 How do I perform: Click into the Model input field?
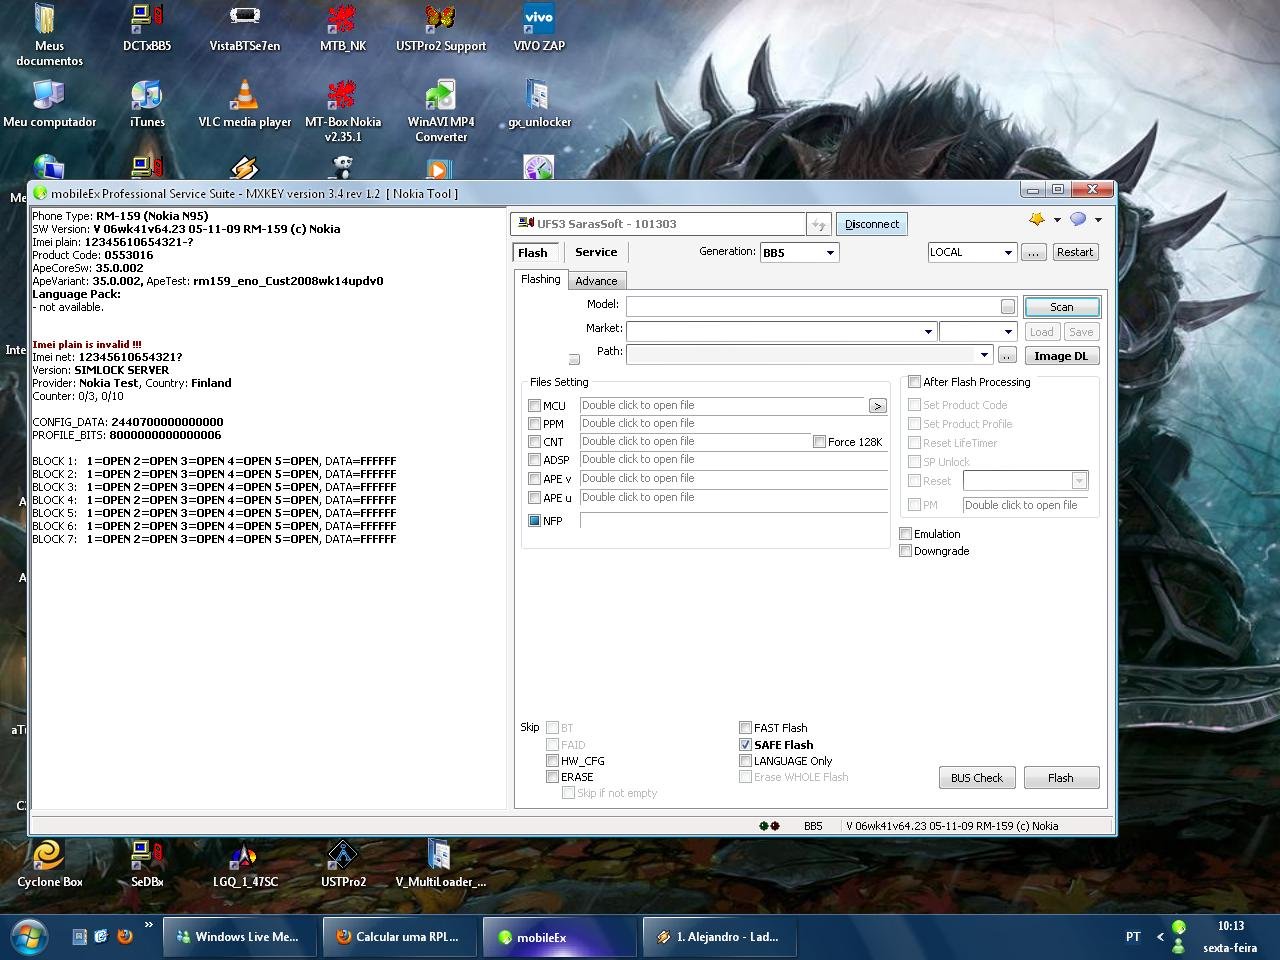812,306
